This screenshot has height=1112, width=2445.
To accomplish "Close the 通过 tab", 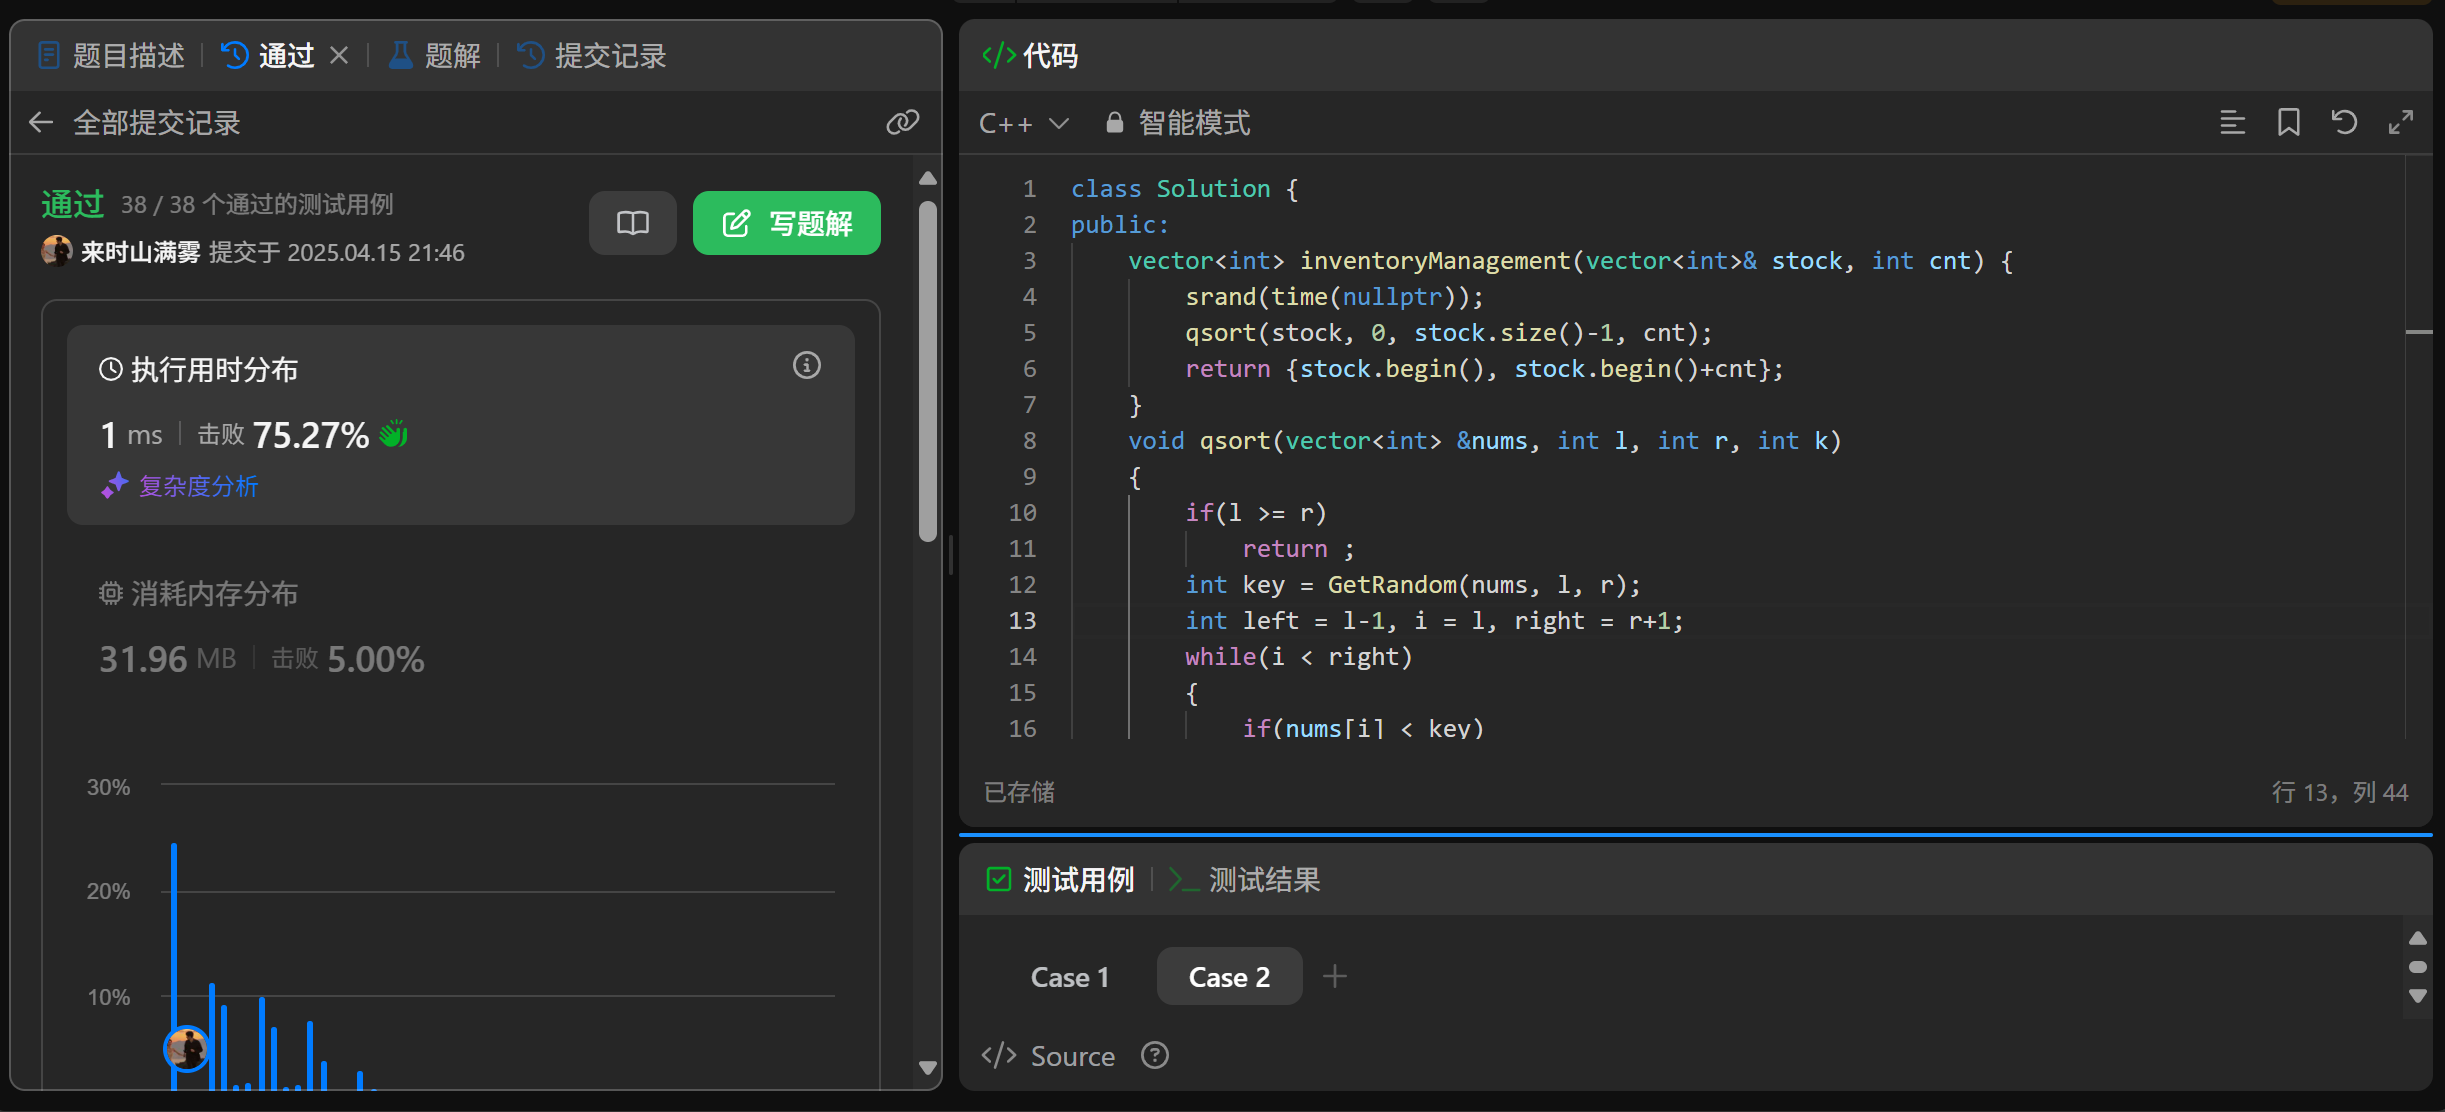I will click(339, 56).
